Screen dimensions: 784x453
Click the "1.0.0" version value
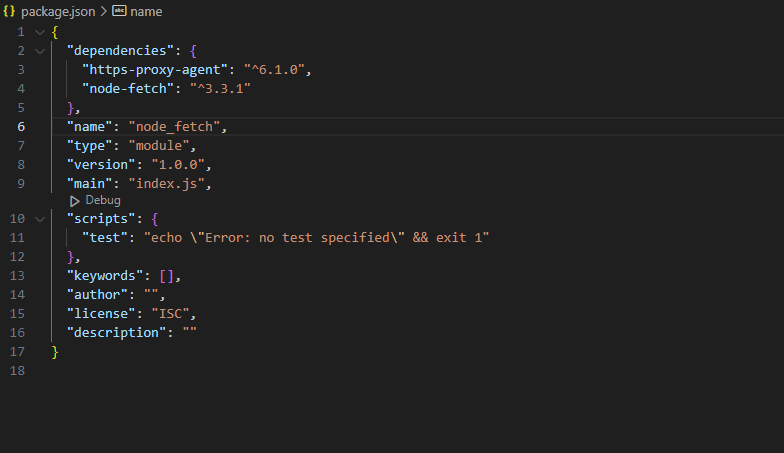tap(178, 164)
